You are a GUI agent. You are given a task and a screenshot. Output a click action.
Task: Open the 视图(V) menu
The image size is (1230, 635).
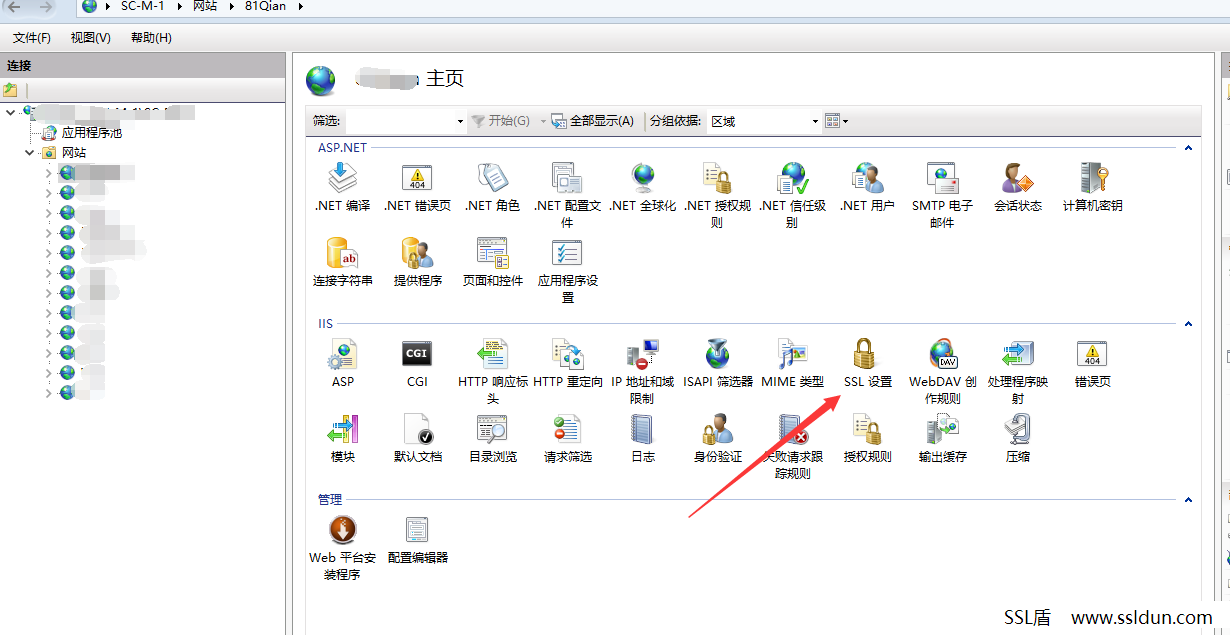click(x=91, y=38)
